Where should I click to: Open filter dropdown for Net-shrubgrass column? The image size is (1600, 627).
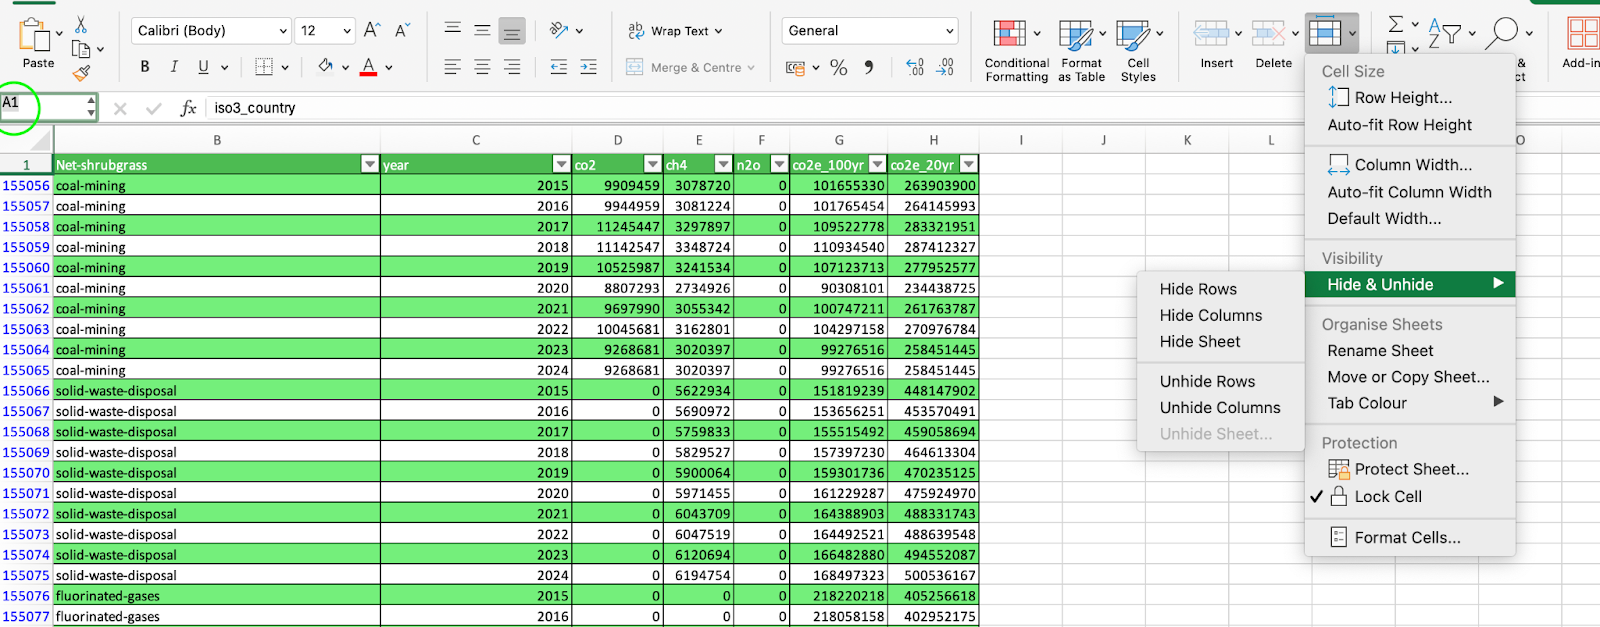point(370,164)
